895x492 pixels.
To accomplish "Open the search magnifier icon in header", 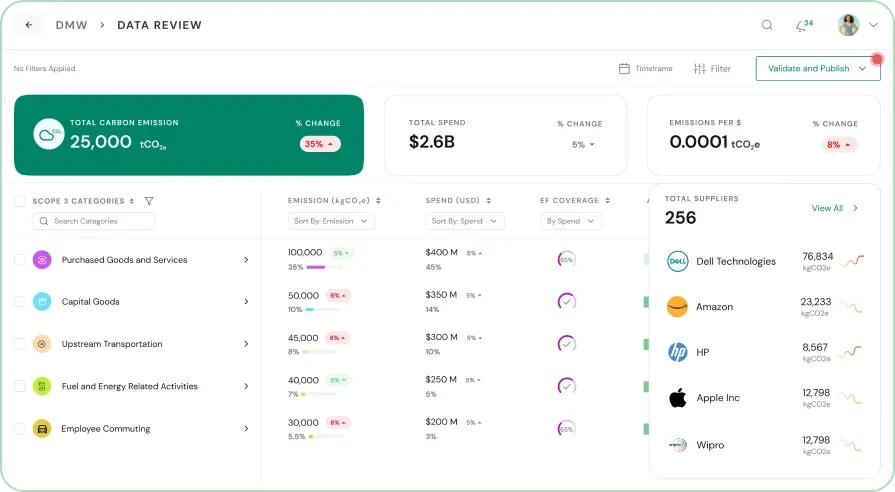I will 767,25.
